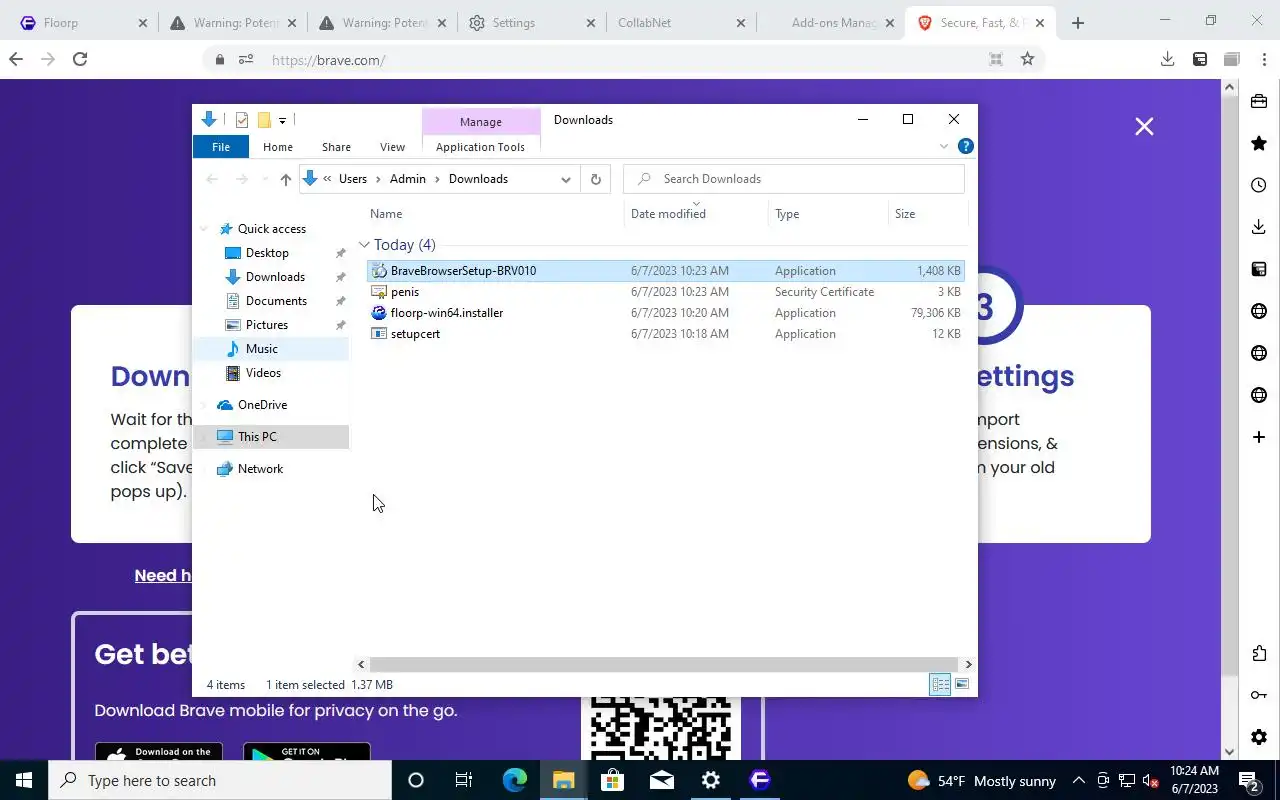Close the CollabNet browser tab
1280x800 pixels.
[x=741, y=23]
